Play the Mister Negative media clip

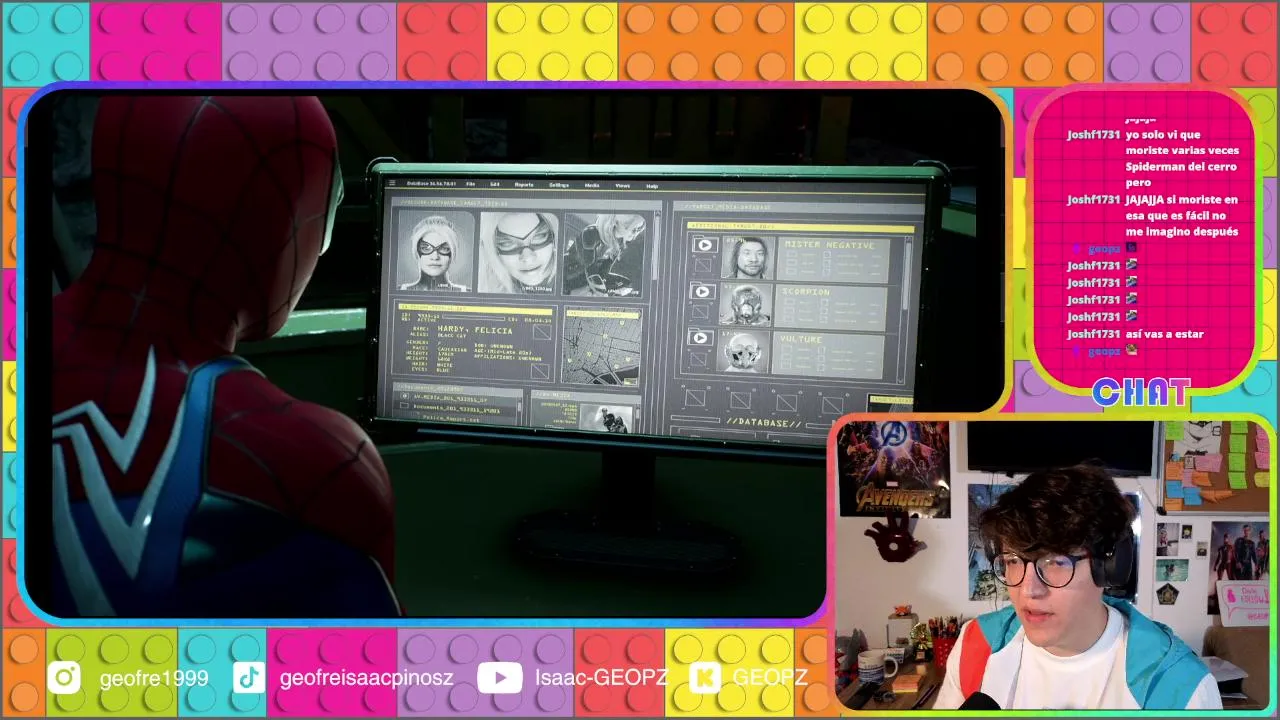pos(704,245)
